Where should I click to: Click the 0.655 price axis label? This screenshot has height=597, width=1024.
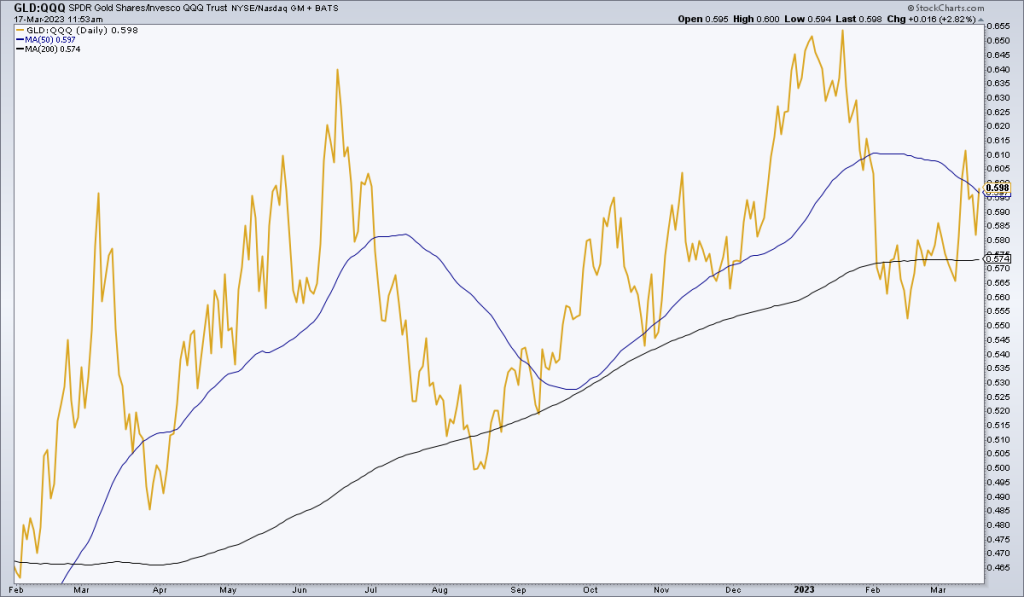click(x=1000, y=26)
